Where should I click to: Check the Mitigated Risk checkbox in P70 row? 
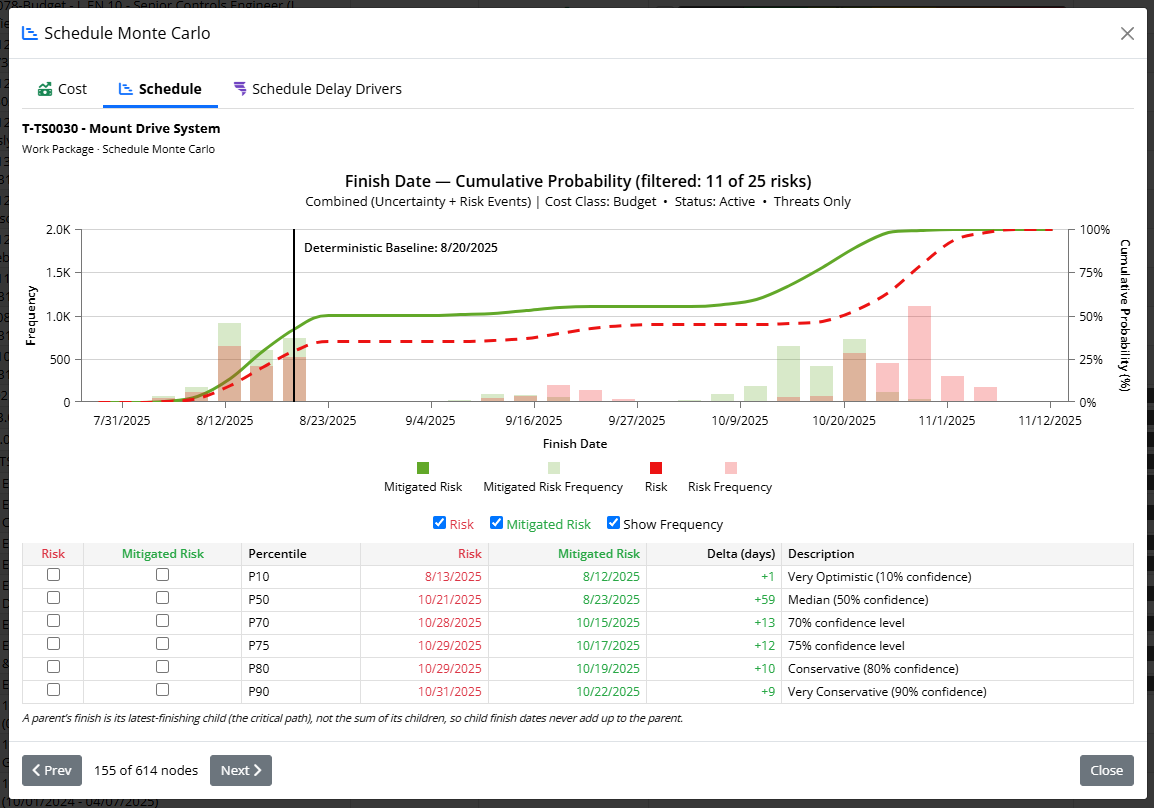point(163,620)
